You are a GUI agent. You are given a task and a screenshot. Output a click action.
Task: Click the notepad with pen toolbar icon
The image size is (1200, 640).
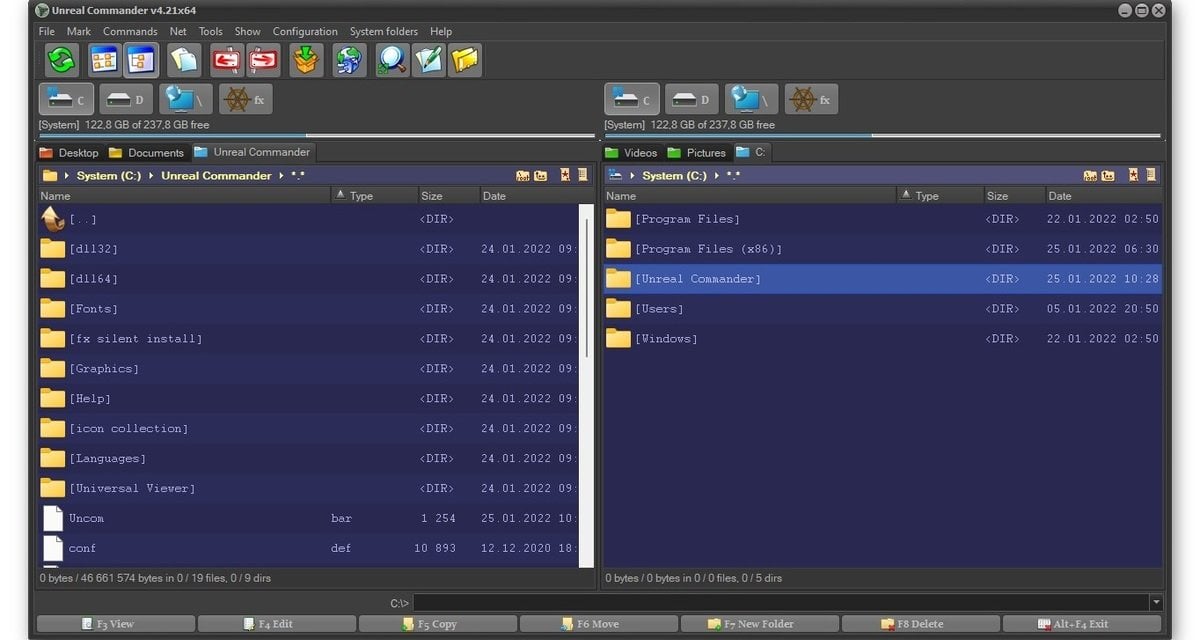pos(428,60)
